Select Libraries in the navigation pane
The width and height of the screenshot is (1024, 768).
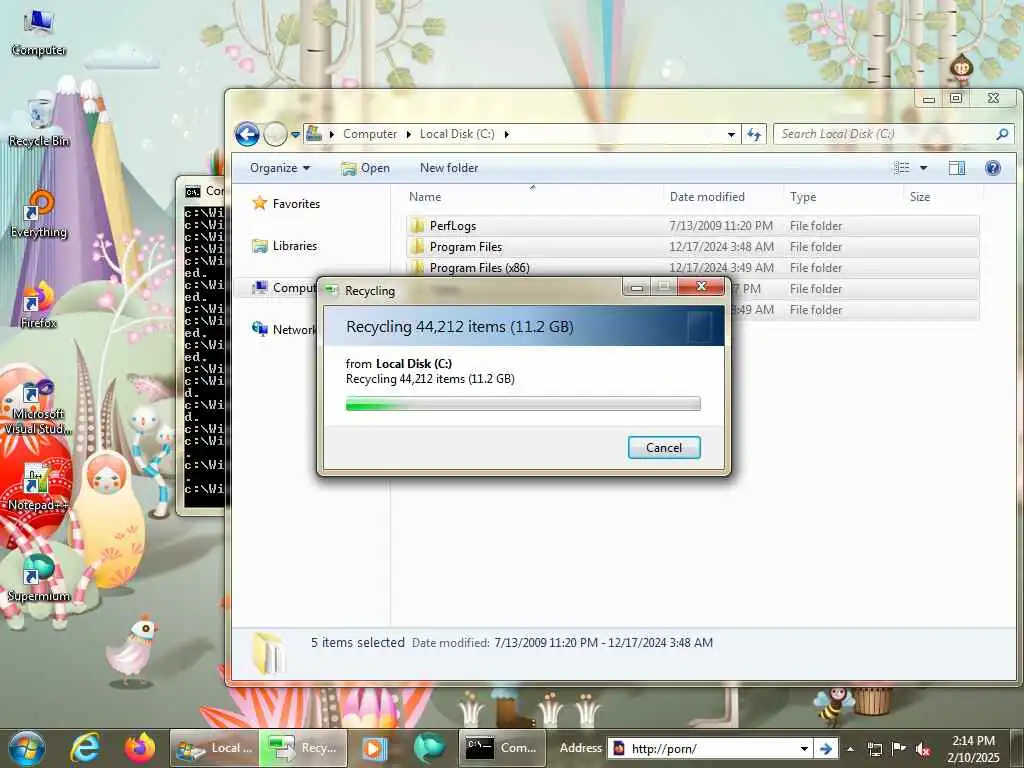click(285, 246)
